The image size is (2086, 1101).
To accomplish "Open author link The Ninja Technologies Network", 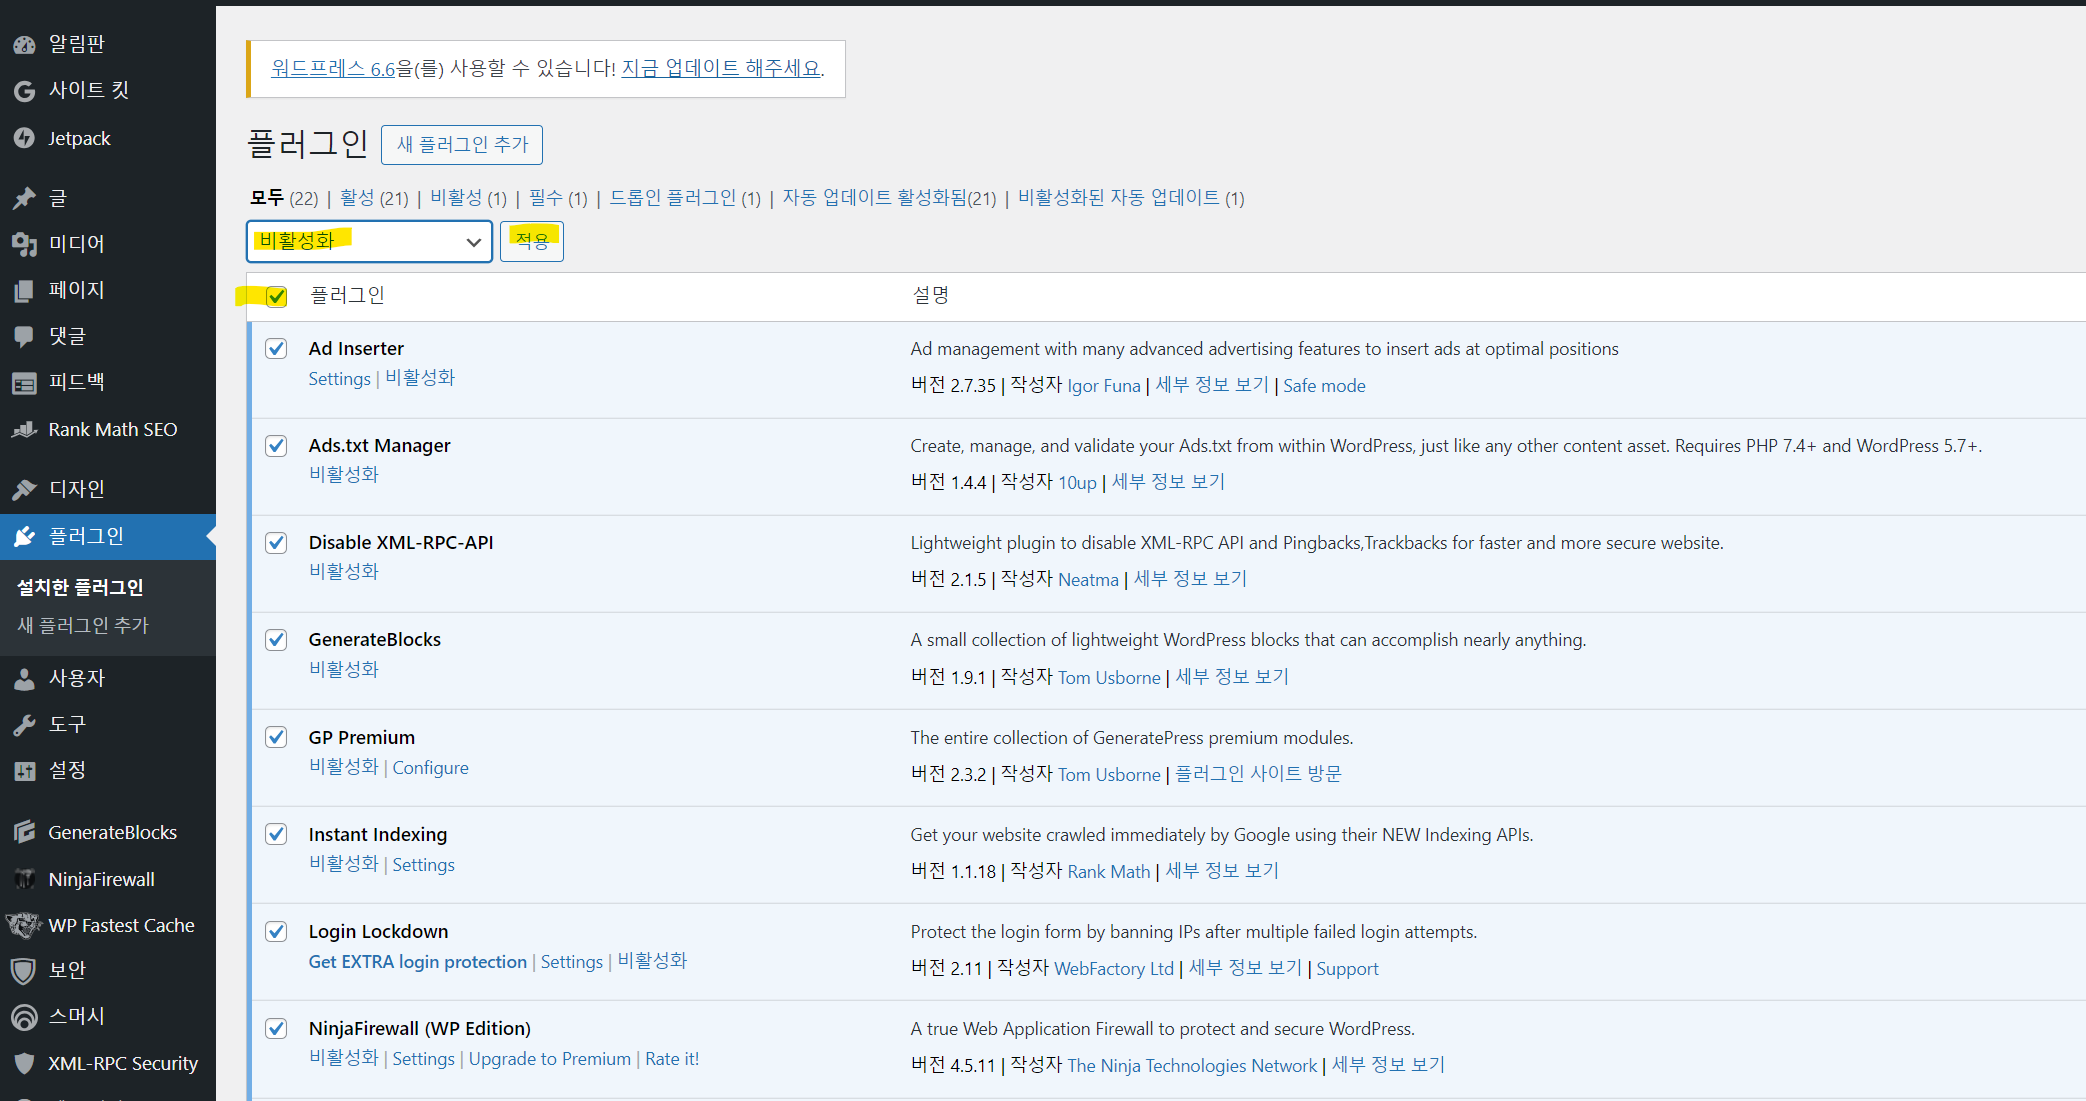I will 1192,1066.
